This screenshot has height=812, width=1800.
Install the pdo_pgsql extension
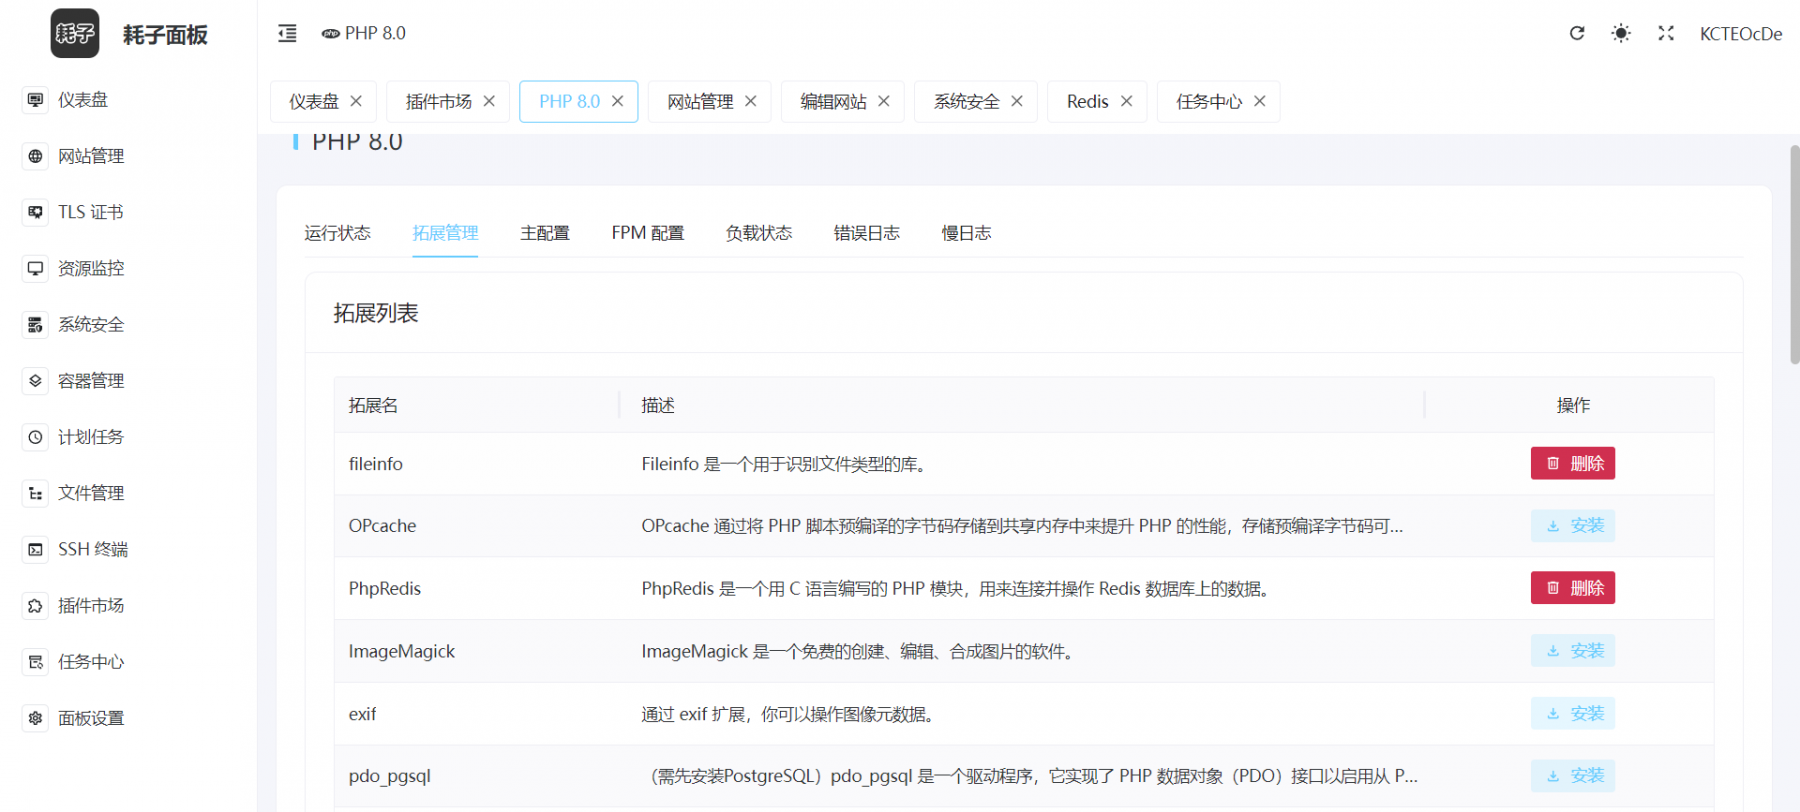(x=1573, y=776)
